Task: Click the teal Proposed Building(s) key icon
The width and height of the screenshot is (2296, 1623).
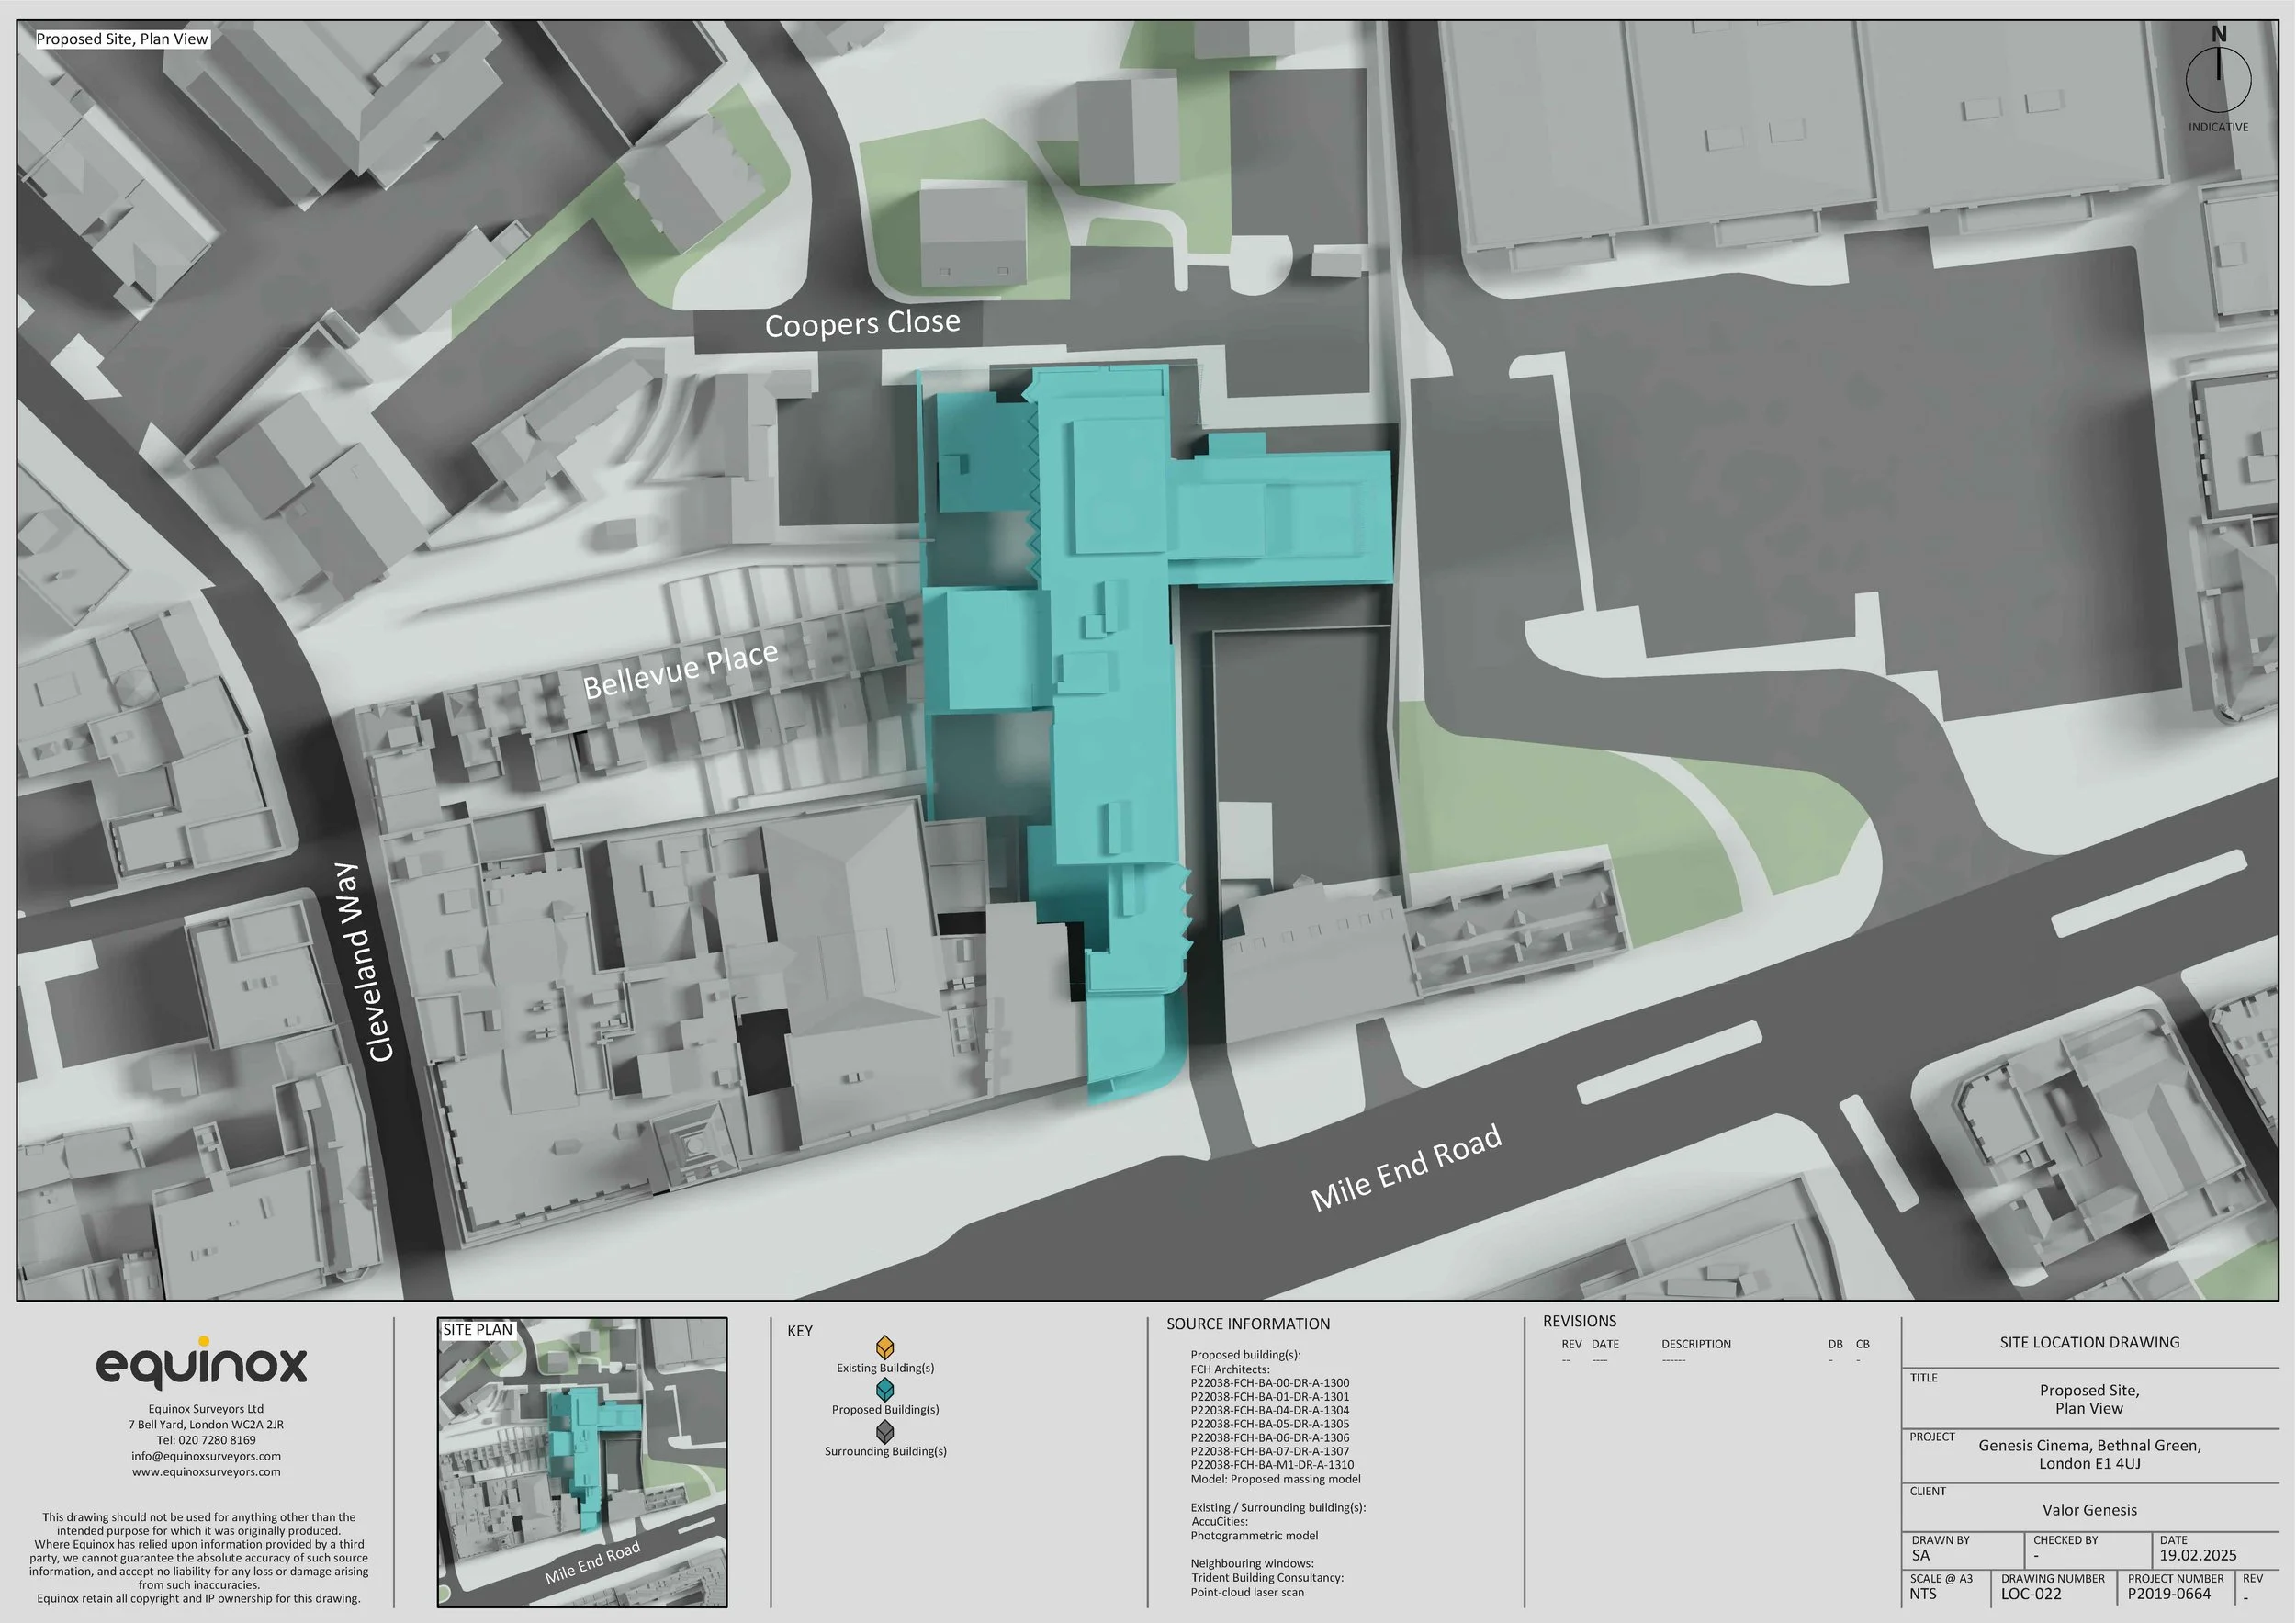Action: tap(884, 1389)
